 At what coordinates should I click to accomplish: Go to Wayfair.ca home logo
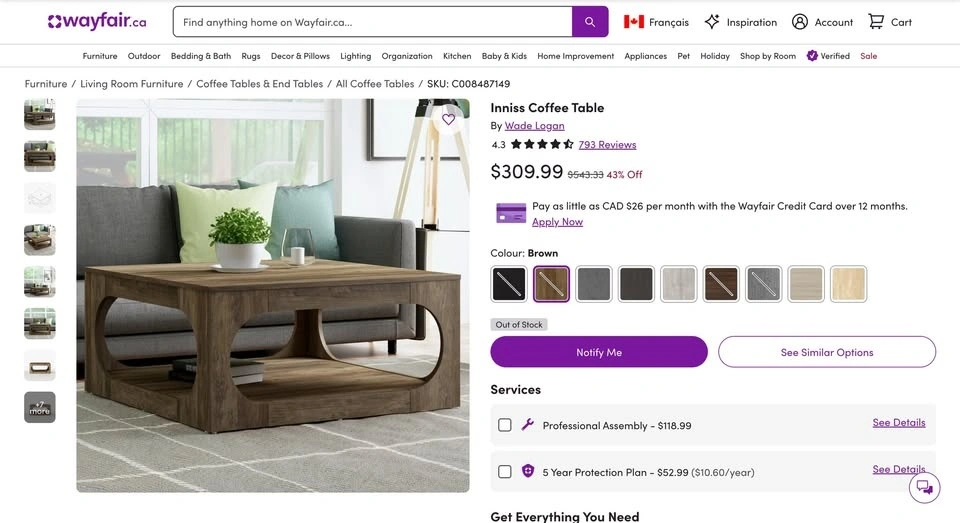[97, 21]
